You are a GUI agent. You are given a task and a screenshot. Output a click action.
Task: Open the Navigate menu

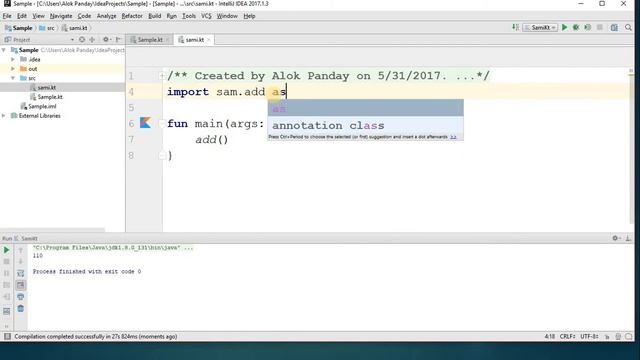click(61, 16)
